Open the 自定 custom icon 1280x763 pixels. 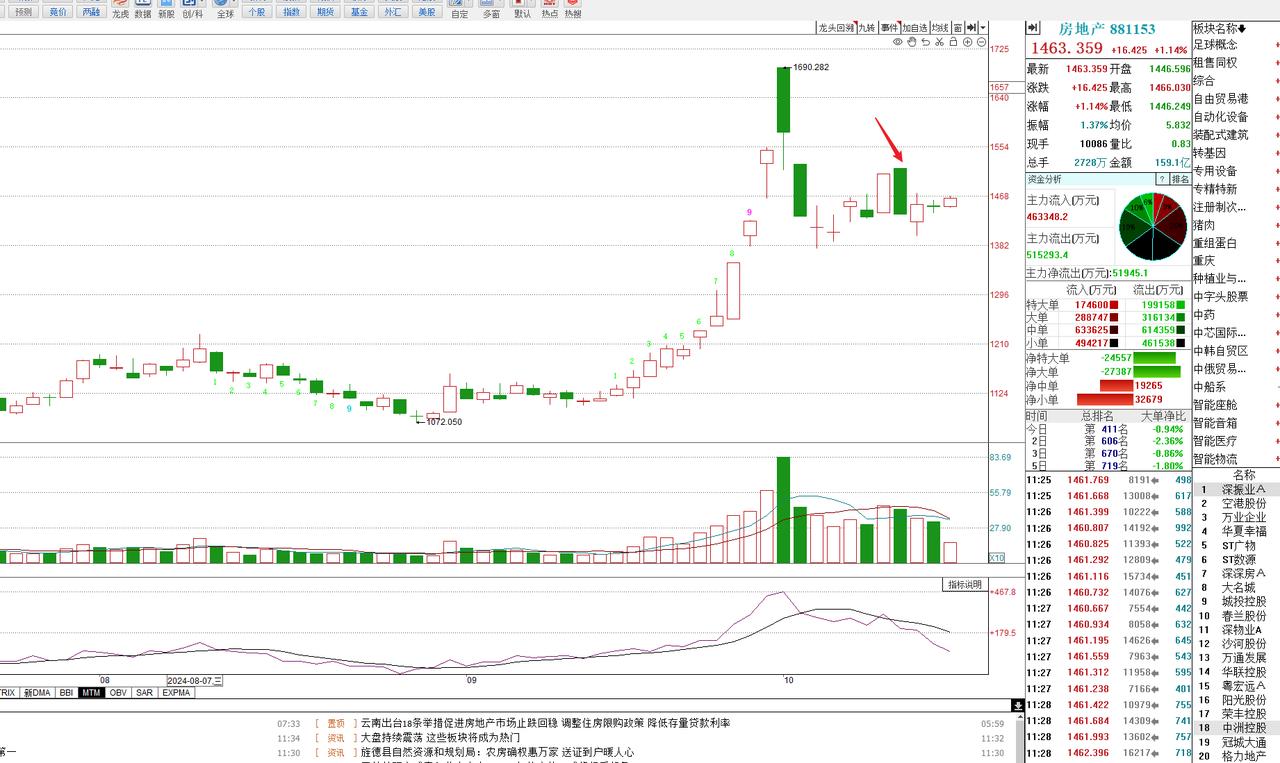(x=459, y=9)
